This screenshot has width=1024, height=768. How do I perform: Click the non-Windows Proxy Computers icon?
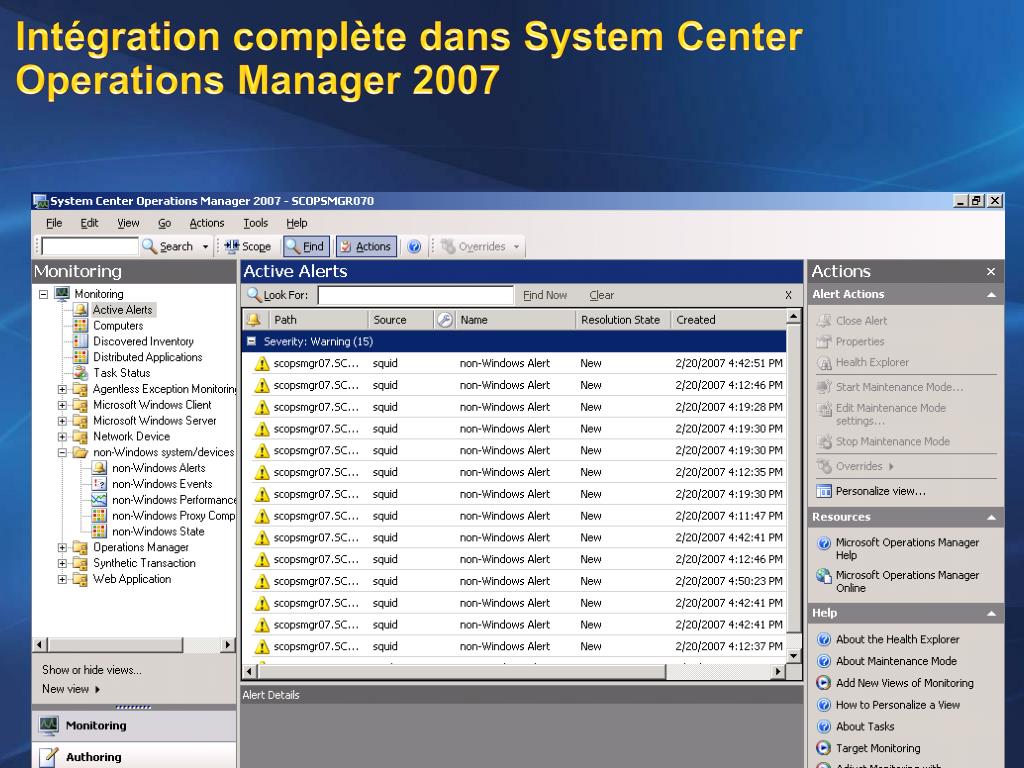click(x=99, y=515)
